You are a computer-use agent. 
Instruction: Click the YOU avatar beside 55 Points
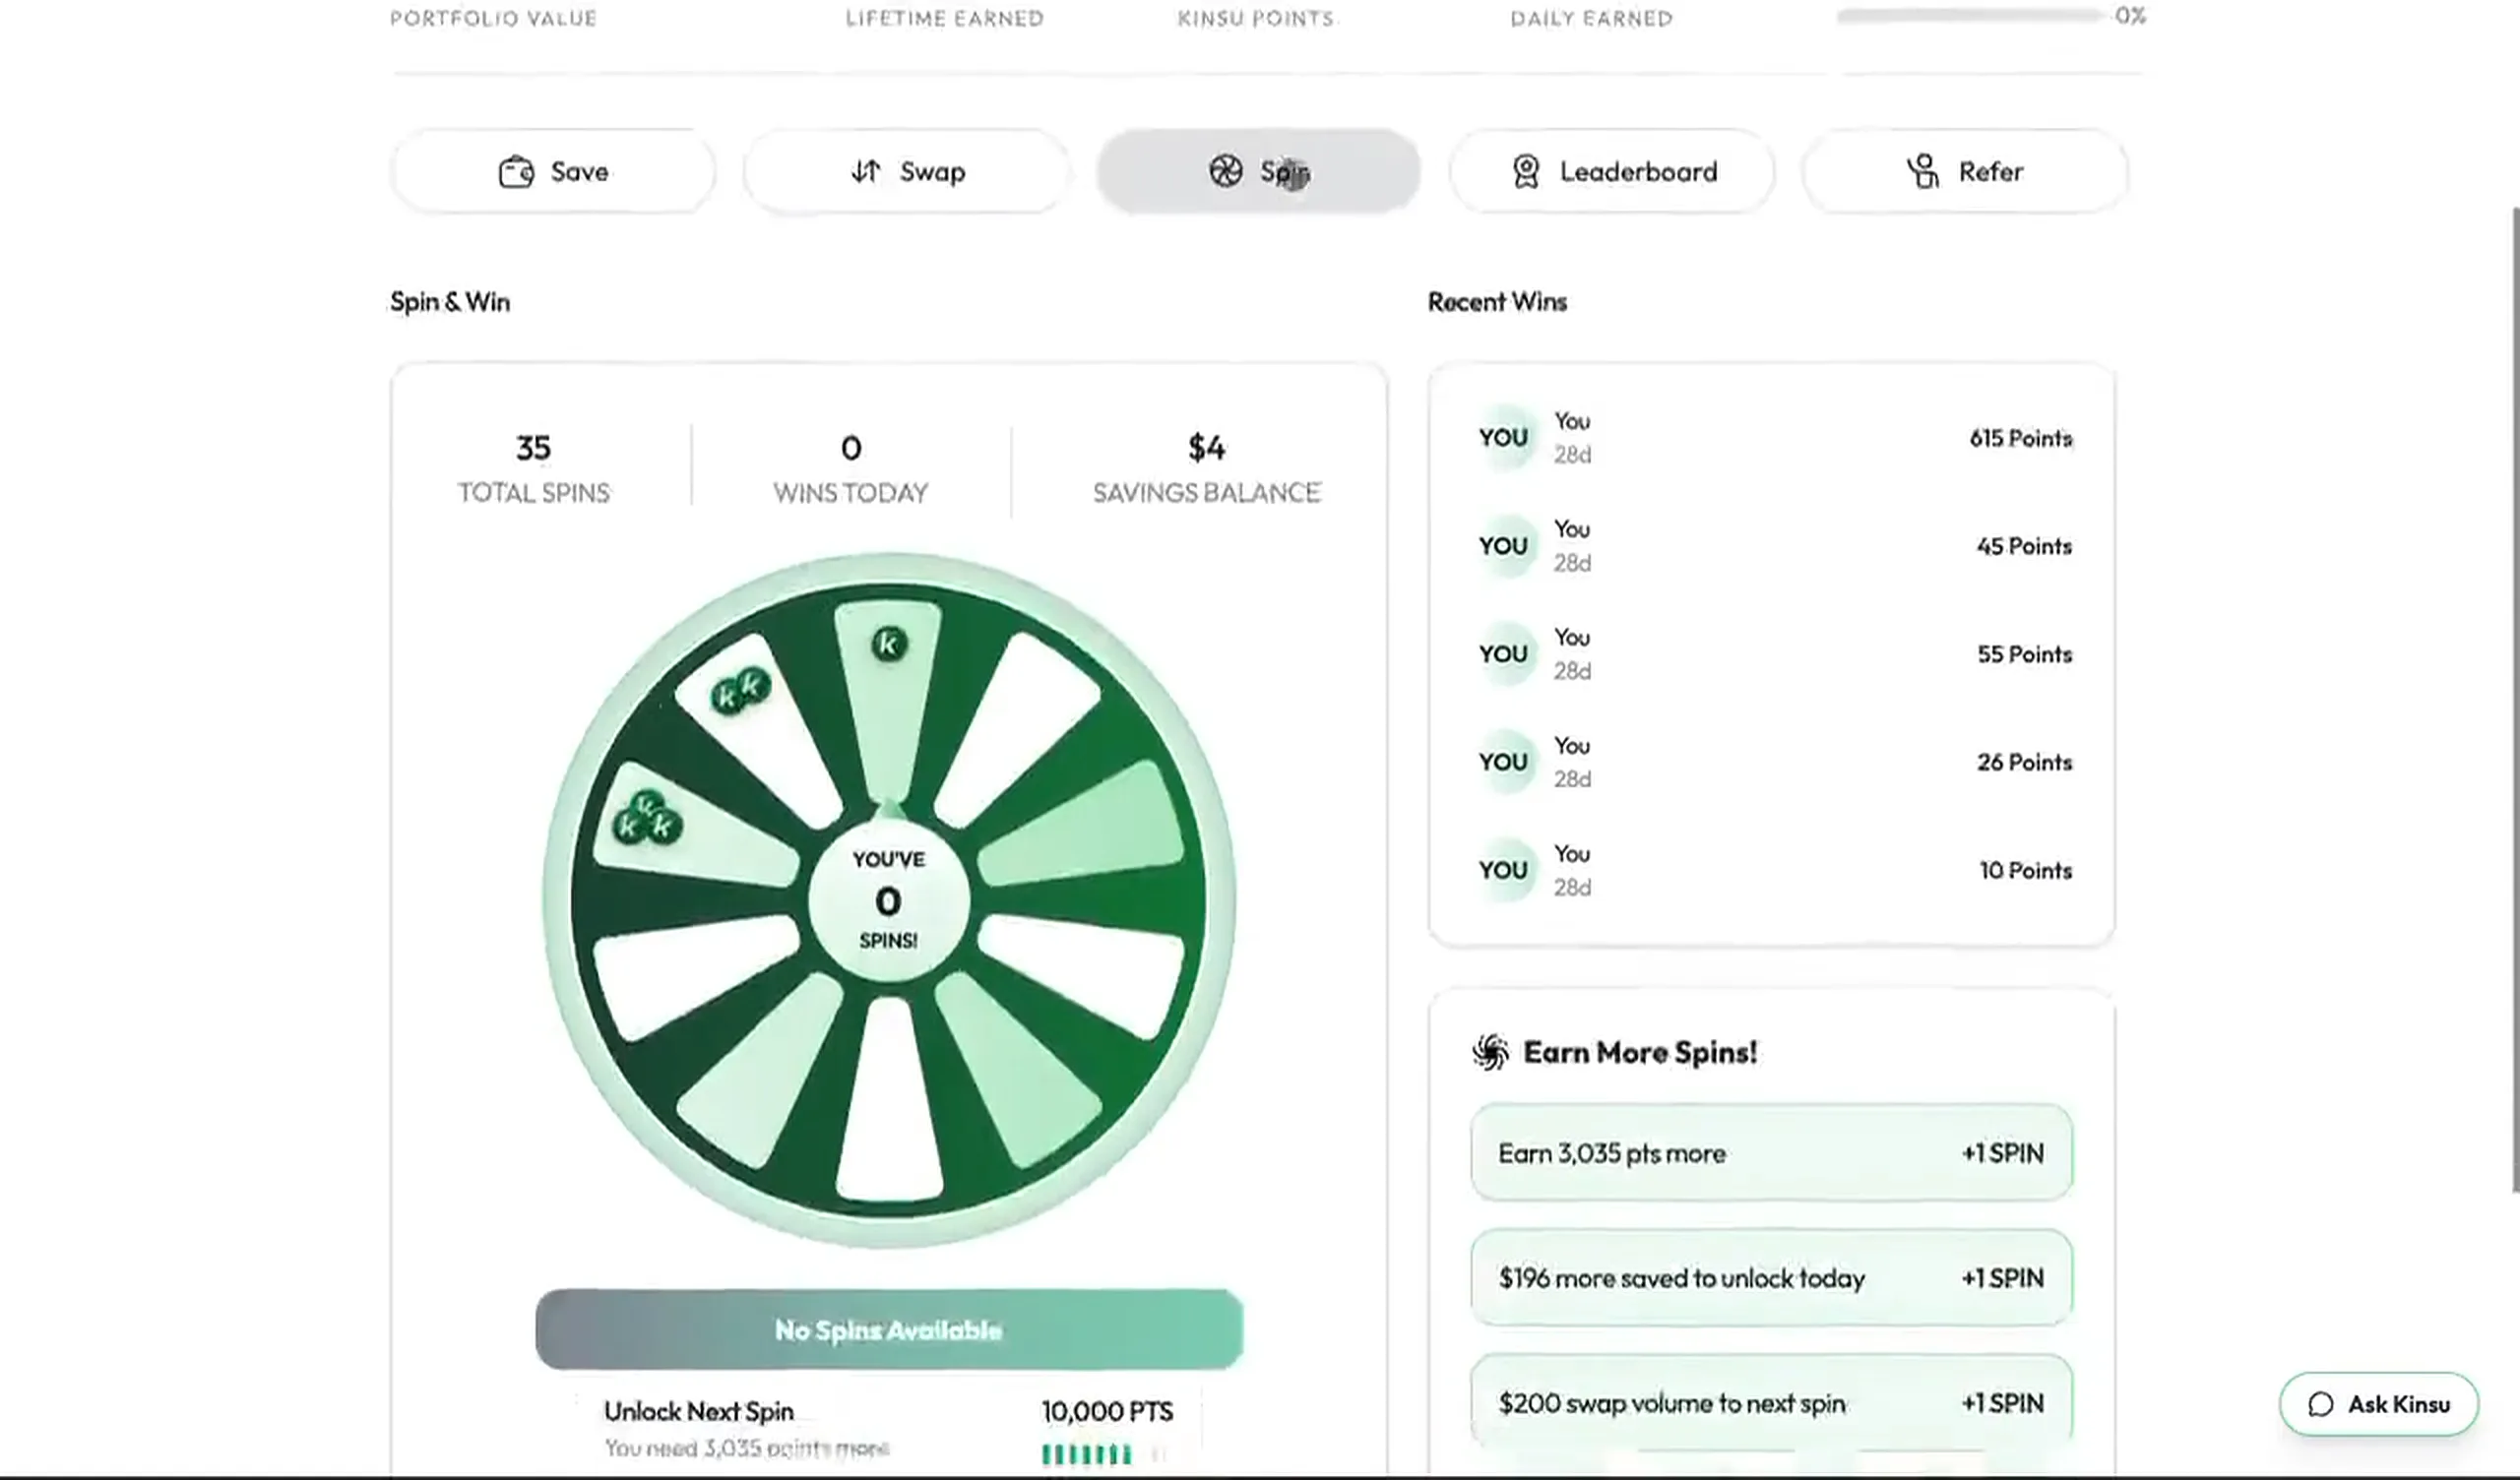coord(1503,653)
